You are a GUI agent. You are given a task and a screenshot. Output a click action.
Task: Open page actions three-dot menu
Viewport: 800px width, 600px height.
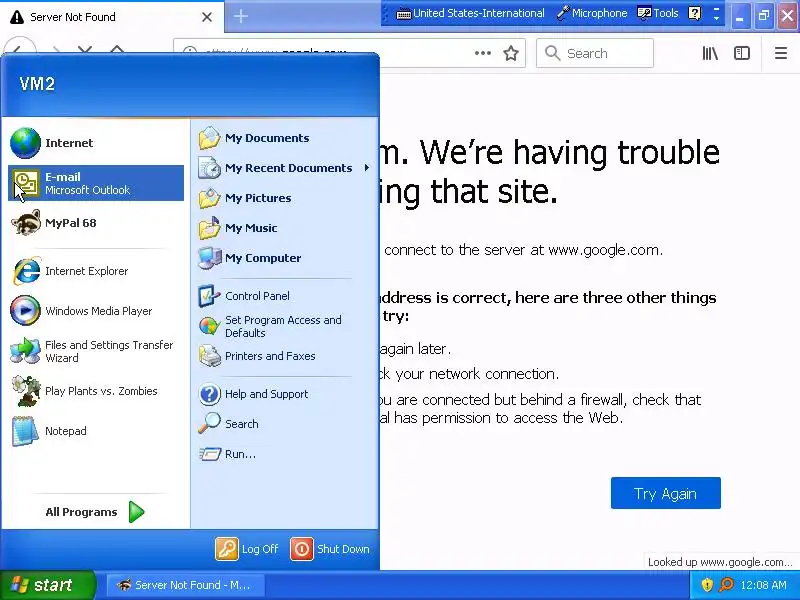[x=483, y=53]
